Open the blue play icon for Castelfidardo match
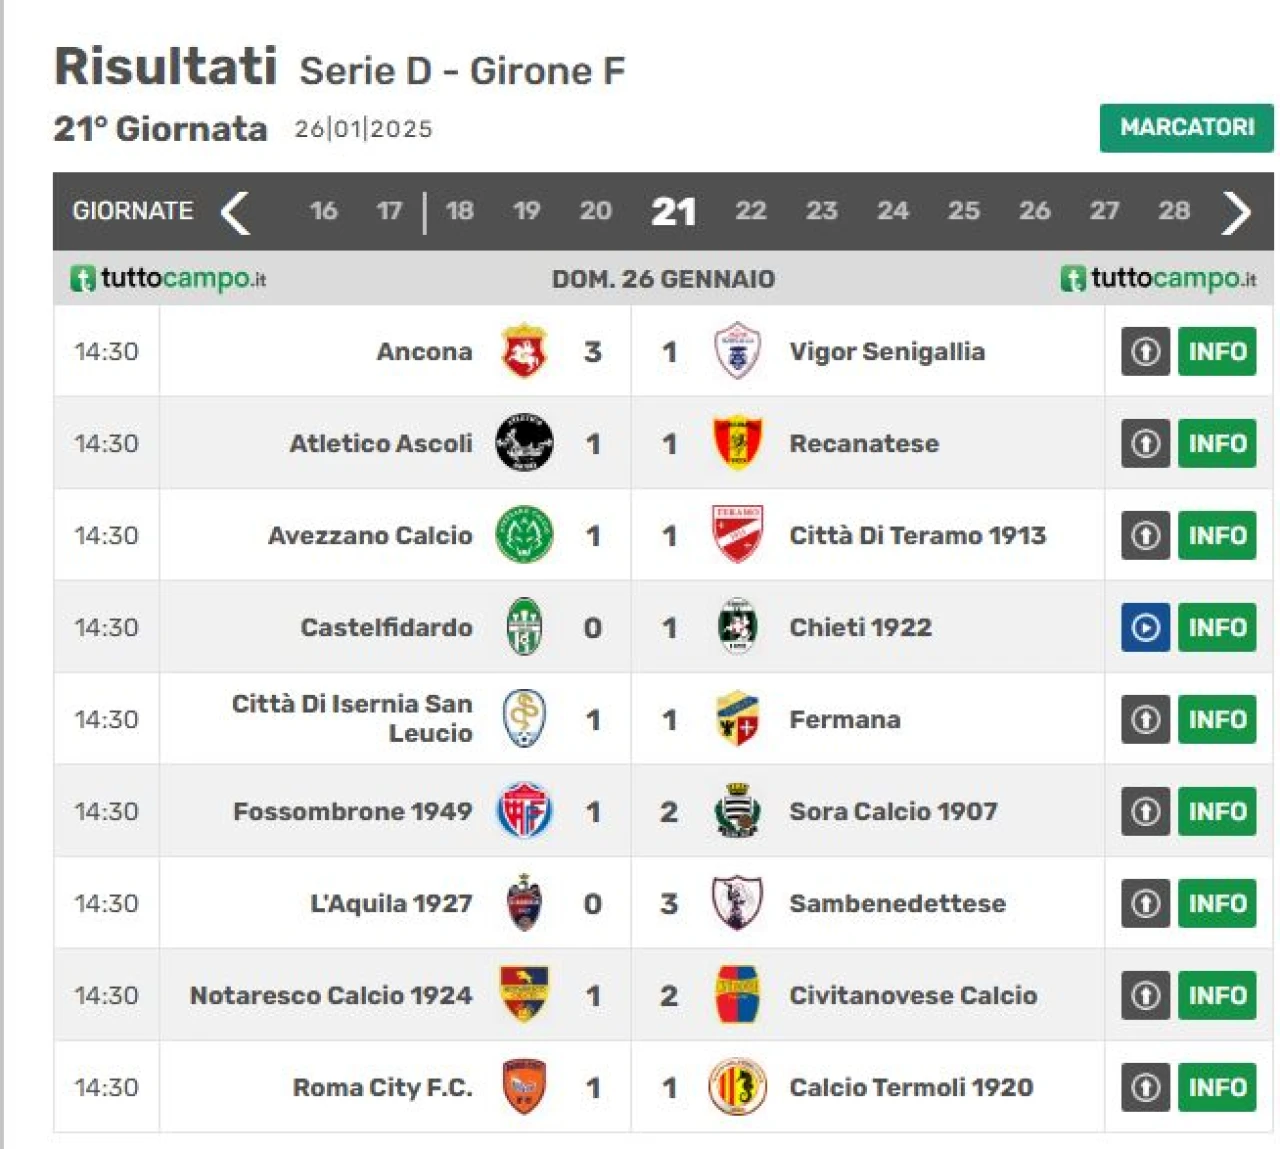The height and width of the screenshot is (1149, 1280). point(1145,627)
